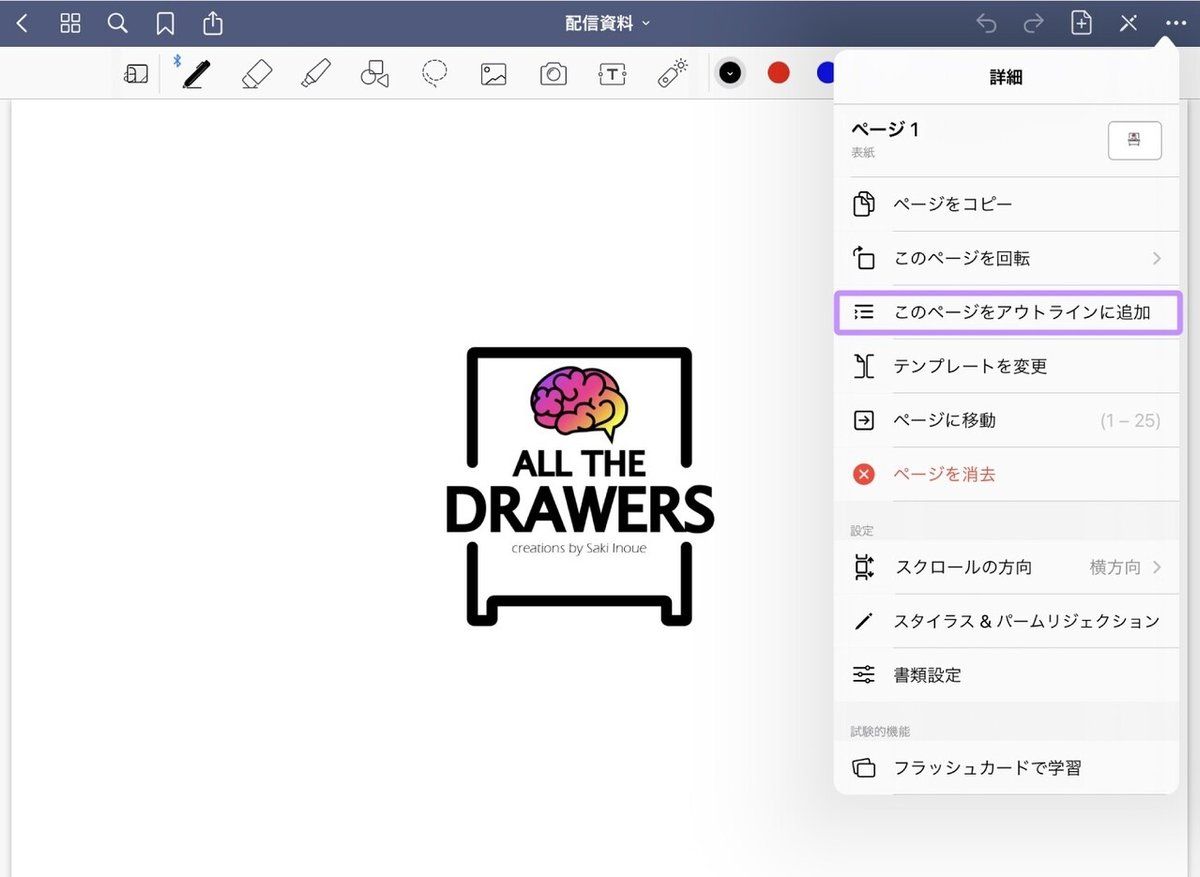This screenshot has height=877, width=1200.
Task: Open the page thumbnails view
Action: pyautogui.click(x=69, y=22)
